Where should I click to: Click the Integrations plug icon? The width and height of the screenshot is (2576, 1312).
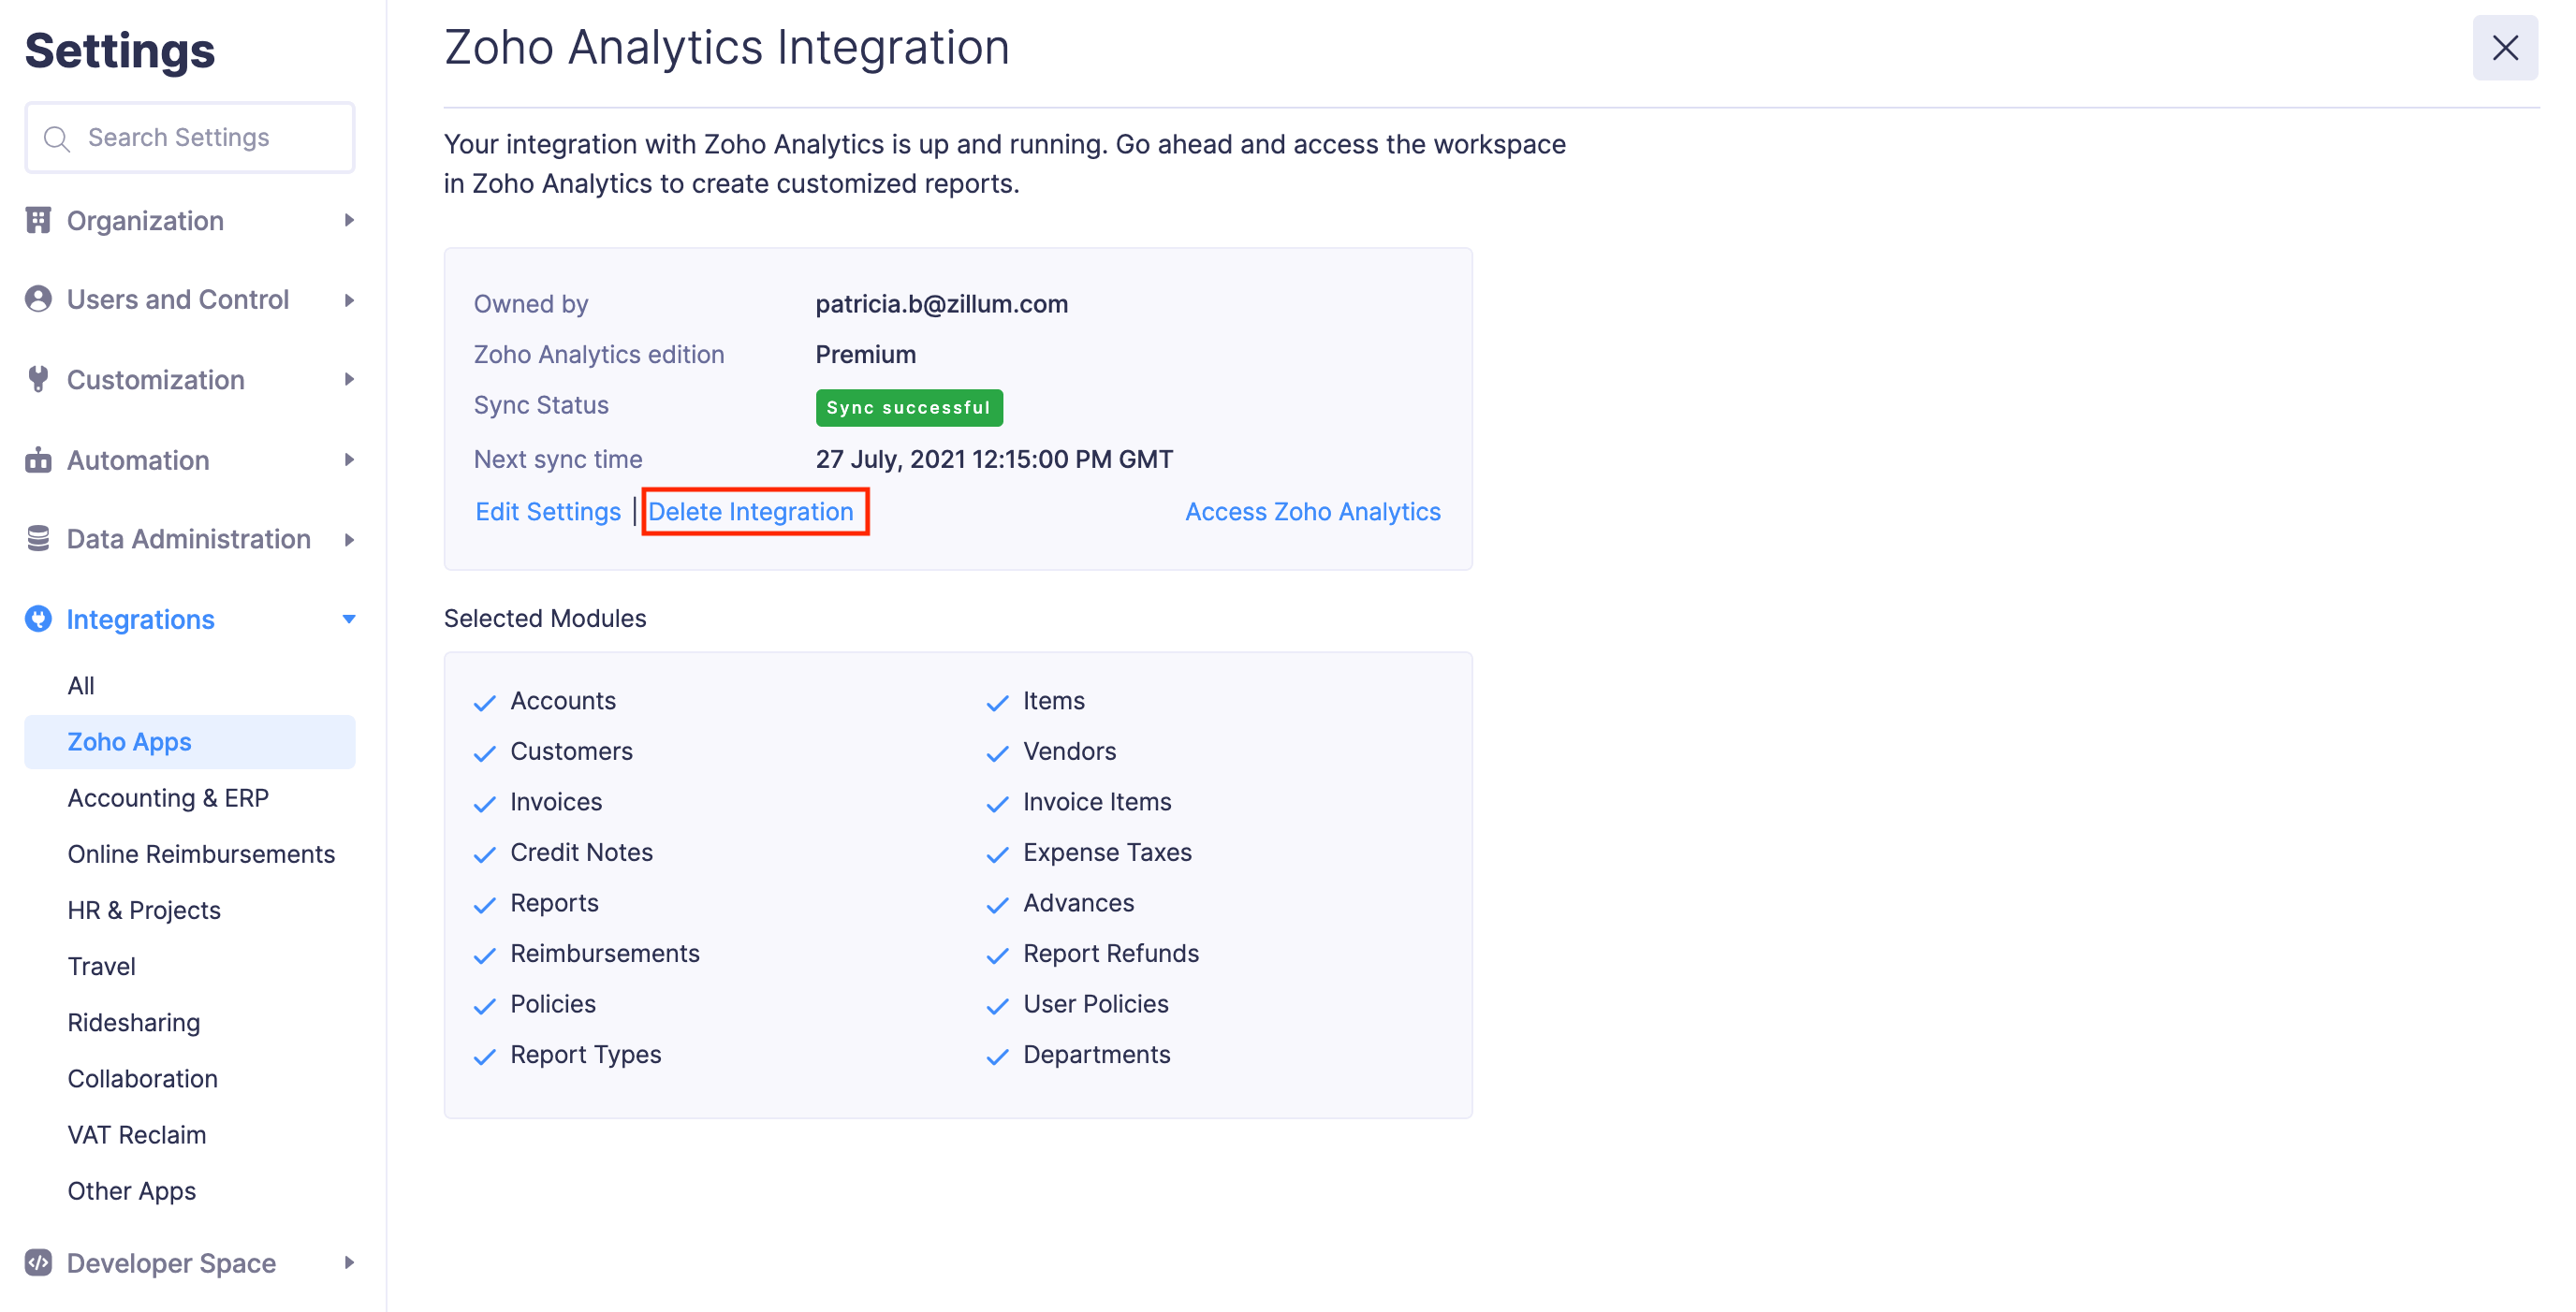(38, 618)
